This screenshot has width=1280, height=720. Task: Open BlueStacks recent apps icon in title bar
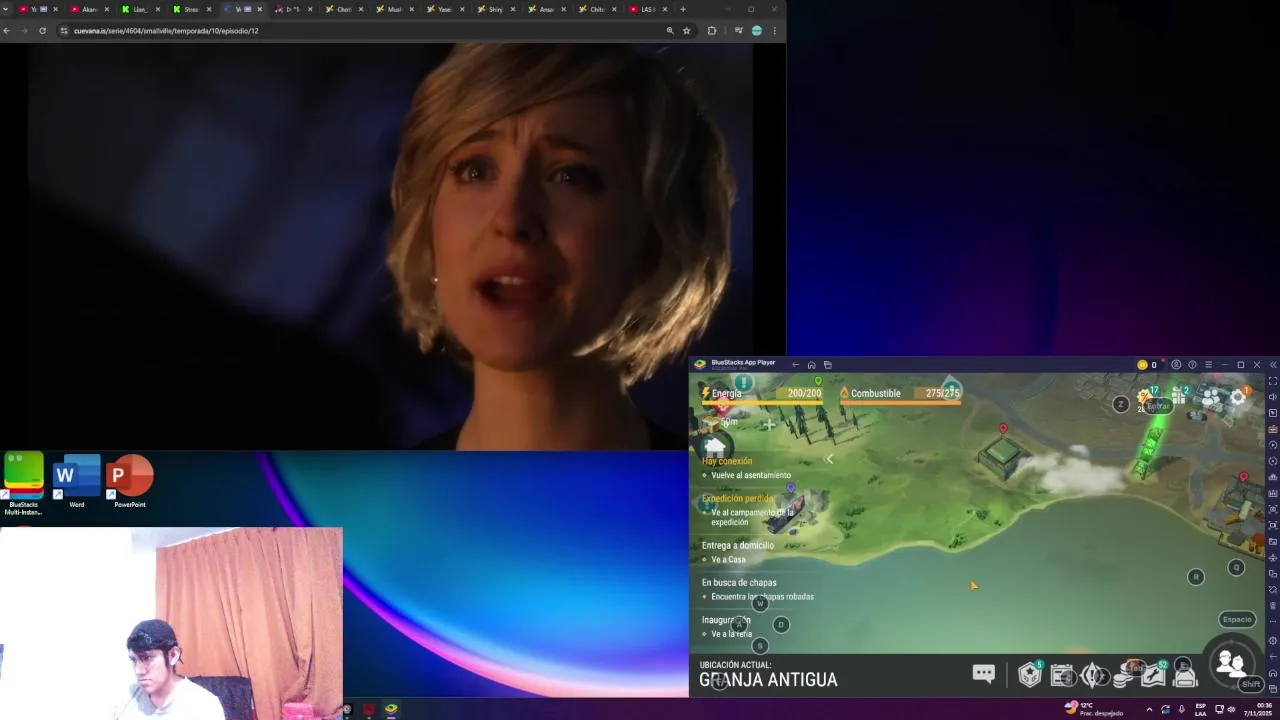tap(827, 365)
